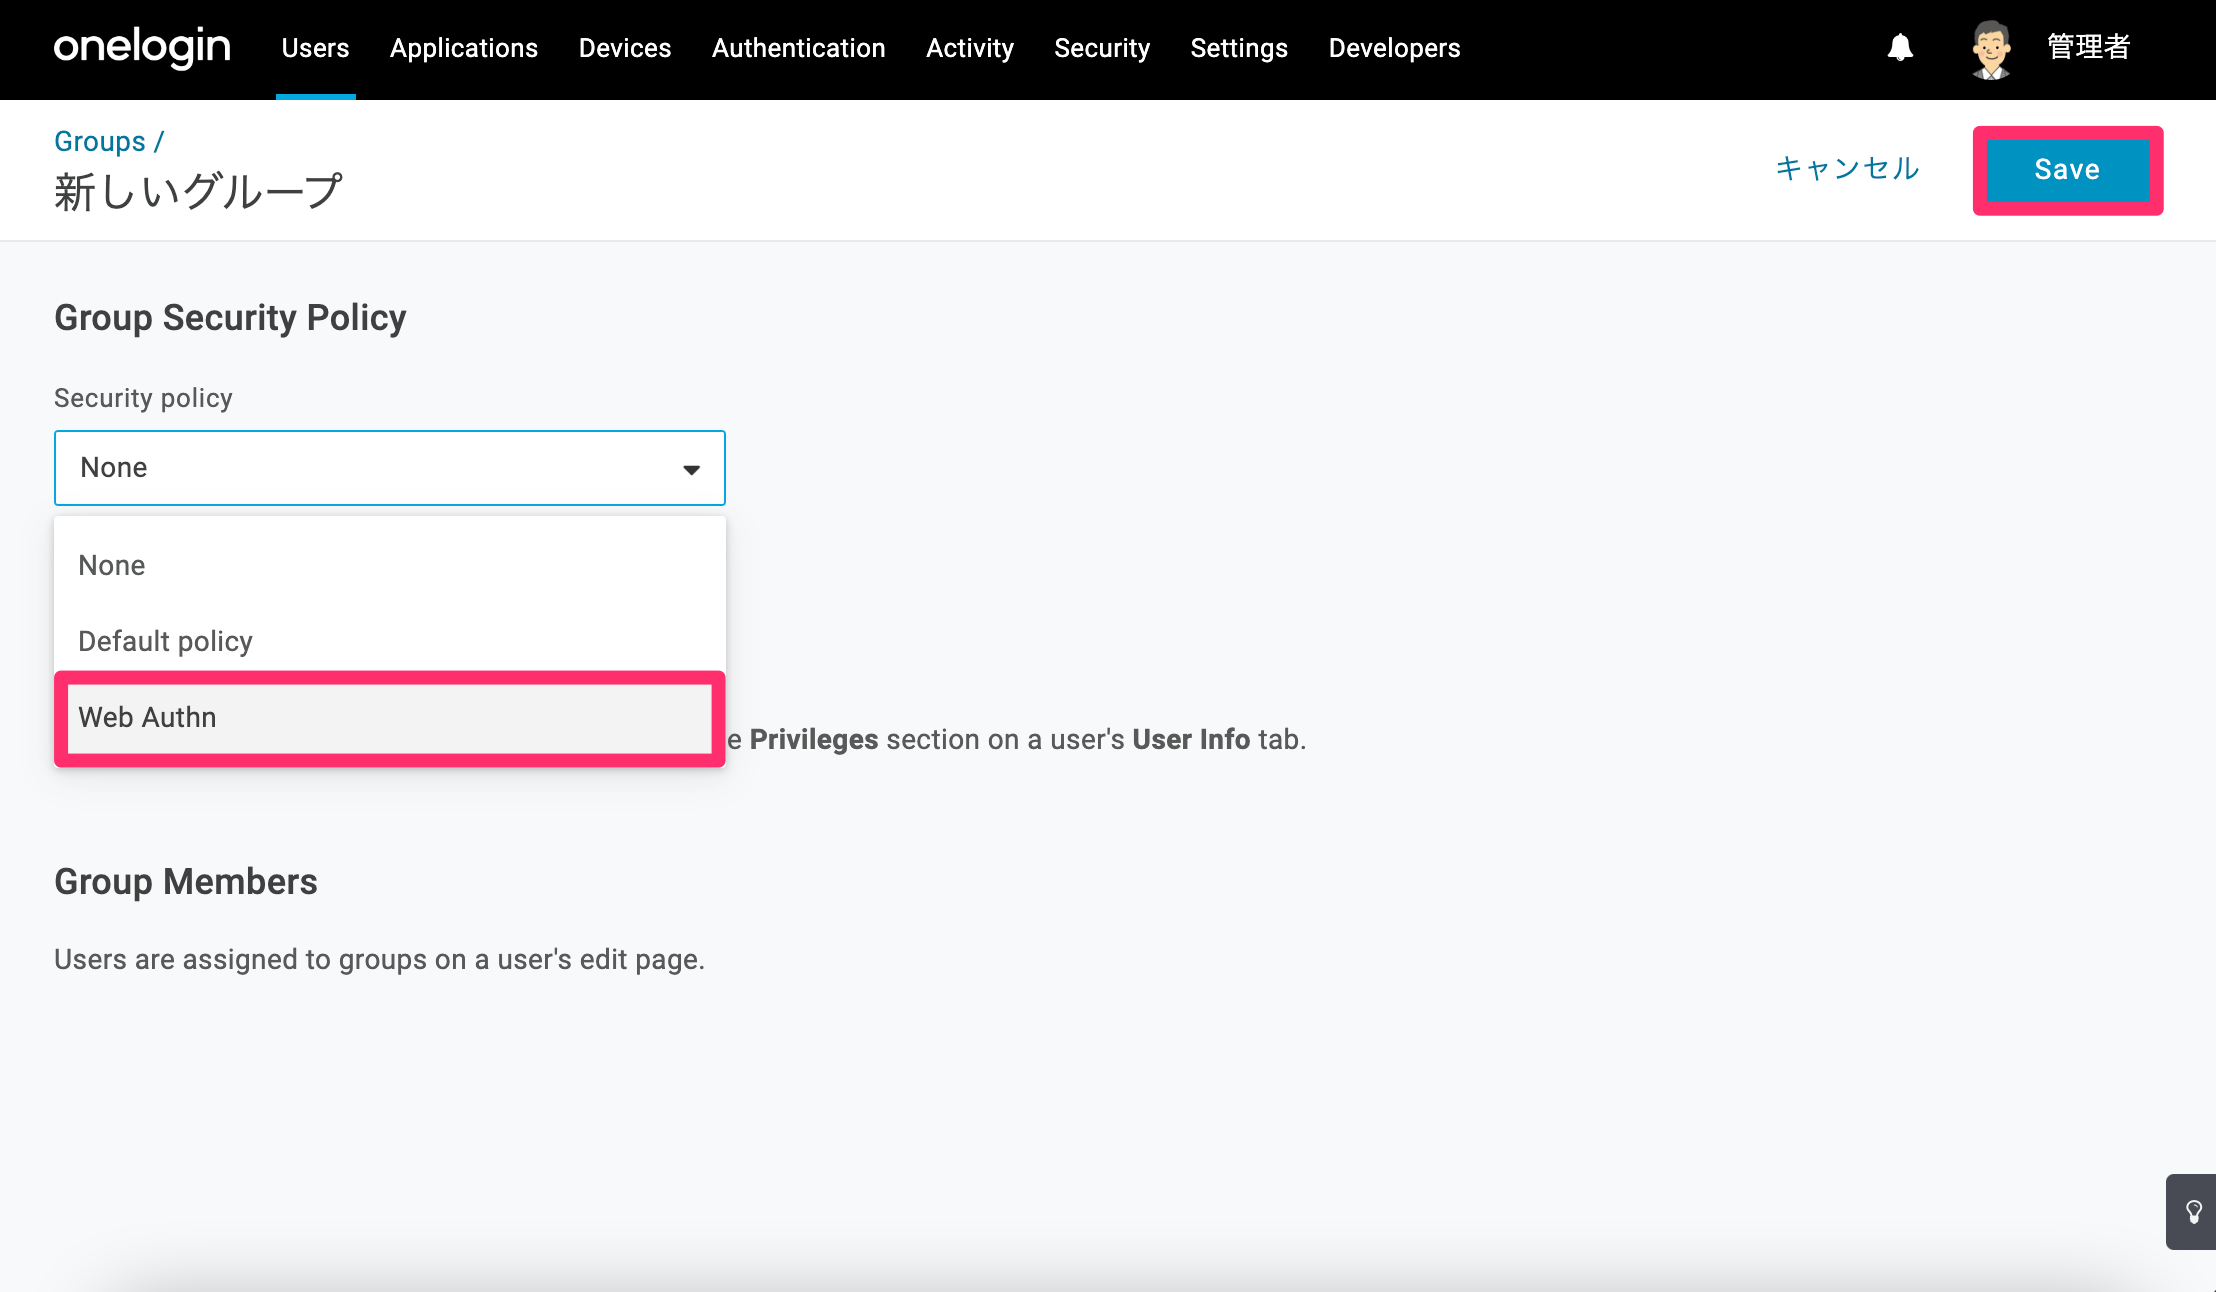Screen dimensions: 2216x1292
Task: Pick None in the policy list
Action: point(390,565)
